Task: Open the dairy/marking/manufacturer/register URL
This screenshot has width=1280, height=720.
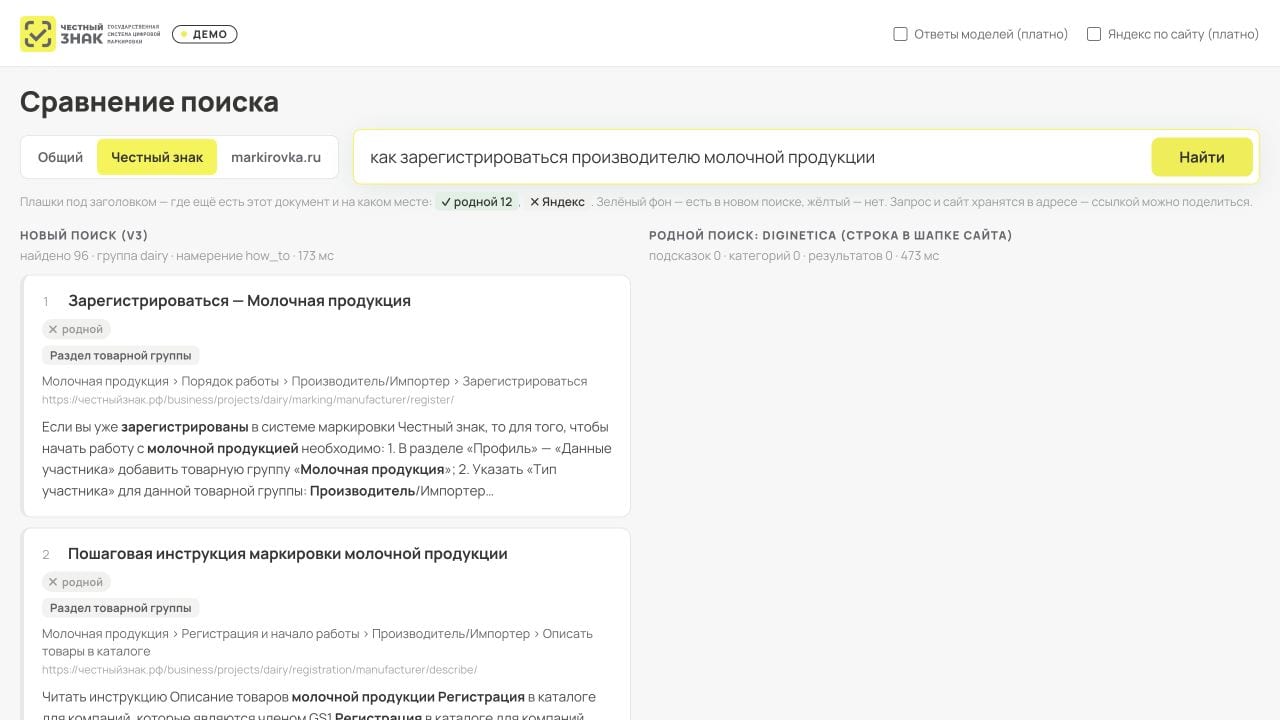Action: (x=248, y=400)
